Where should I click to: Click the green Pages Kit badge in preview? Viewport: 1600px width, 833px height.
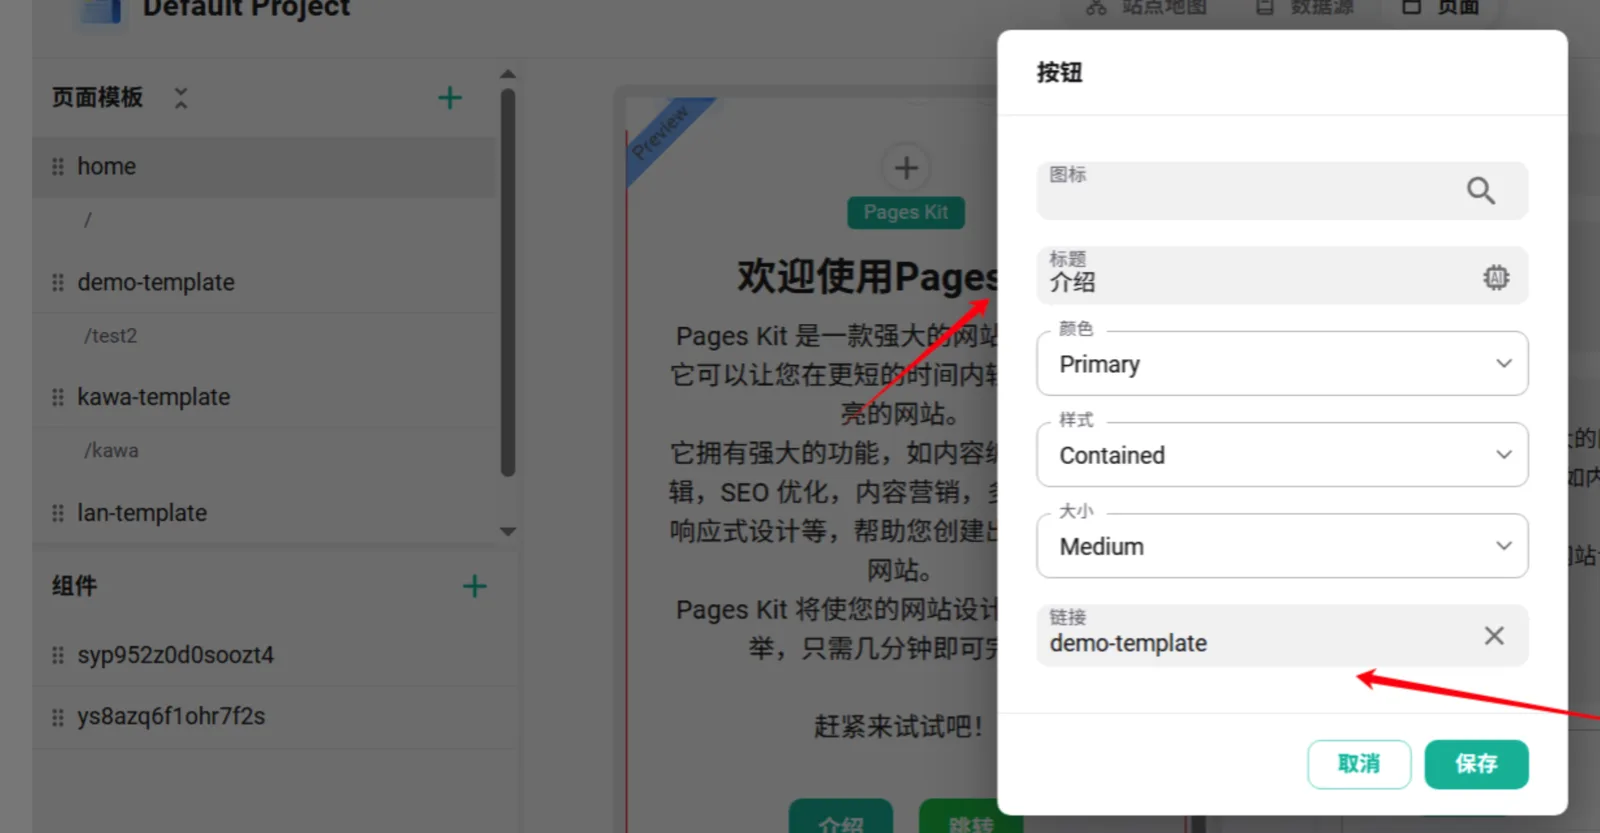906,212
